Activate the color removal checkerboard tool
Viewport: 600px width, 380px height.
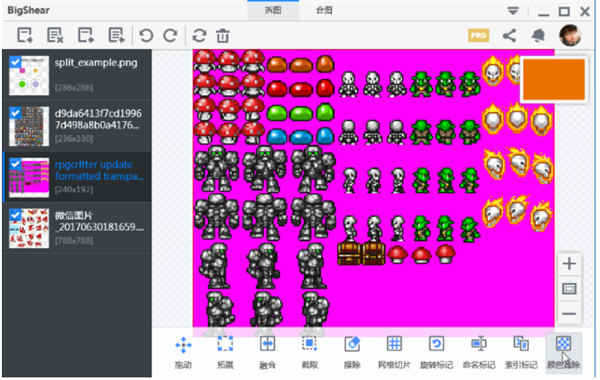(563, 352)
